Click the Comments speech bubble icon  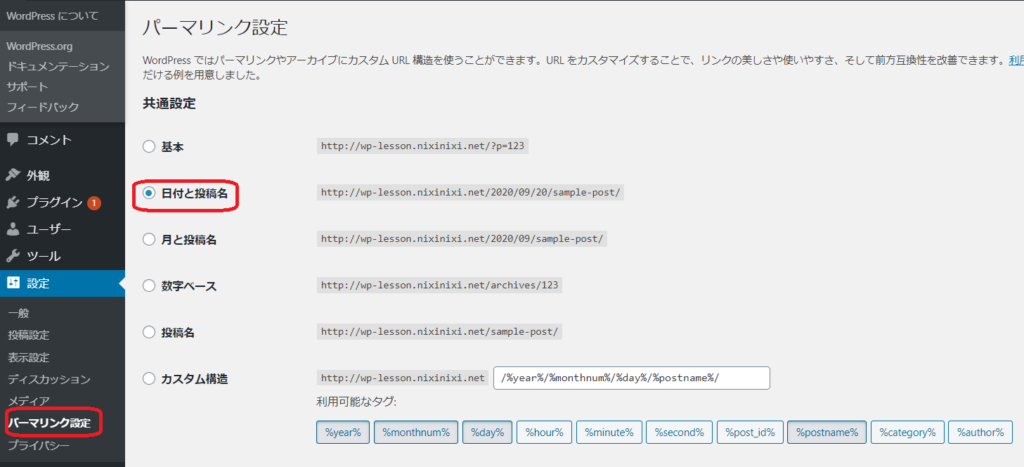13,140
